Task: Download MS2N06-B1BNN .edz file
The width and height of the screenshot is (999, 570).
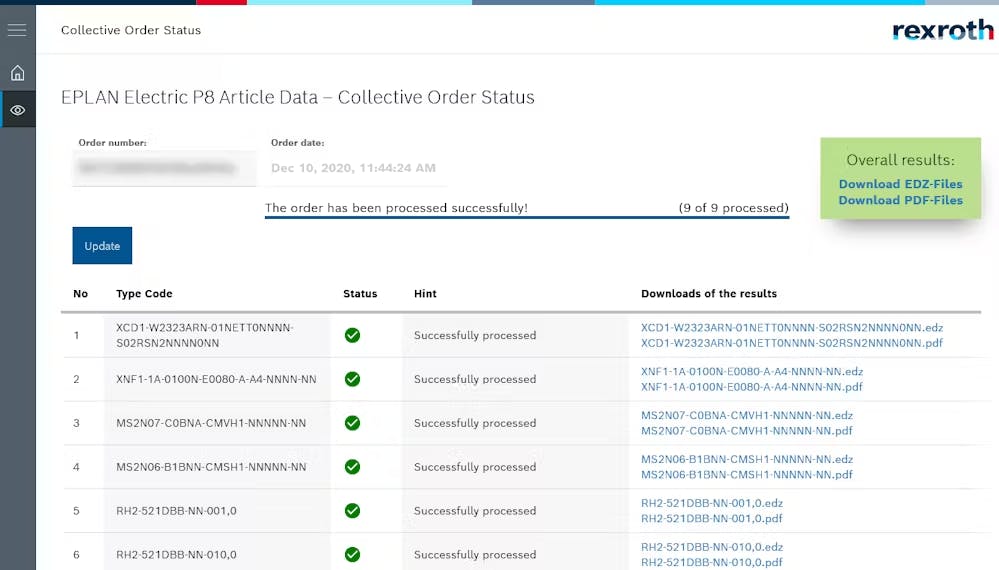Action: 747,459
